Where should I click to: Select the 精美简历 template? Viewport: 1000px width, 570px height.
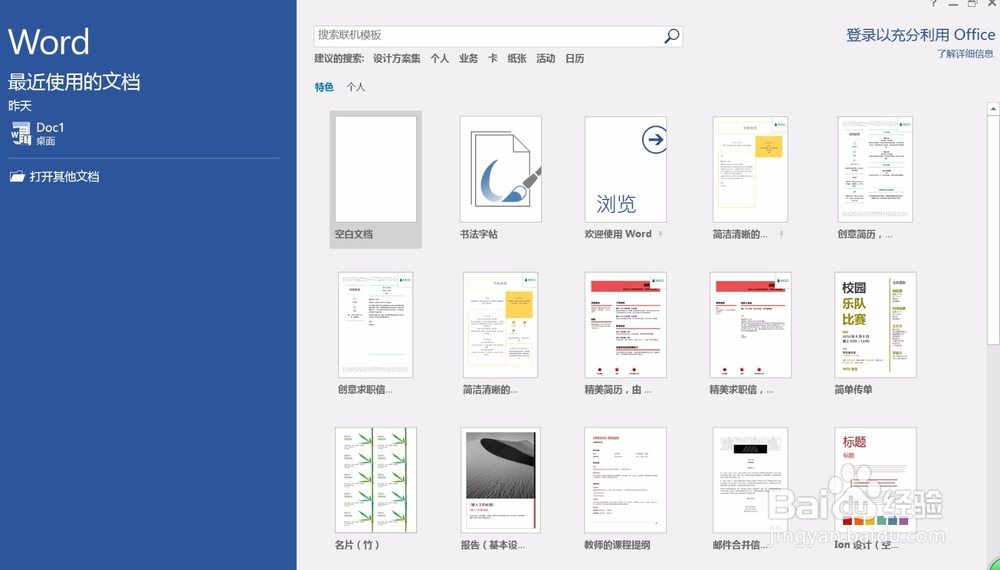point(626,325)
